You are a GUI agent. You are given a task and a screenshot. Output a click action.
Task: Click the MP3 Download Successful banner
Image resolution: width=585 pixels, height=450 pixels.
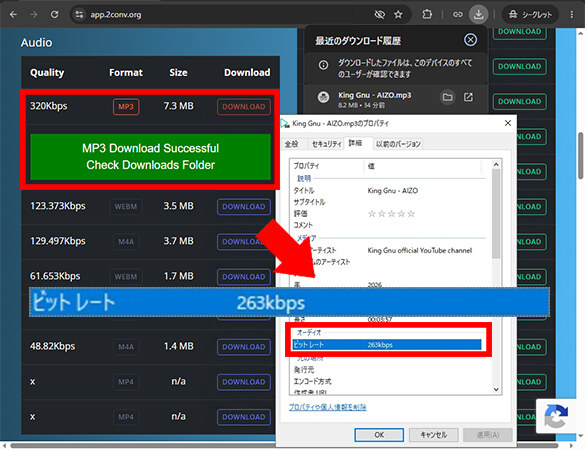point(150,157)
